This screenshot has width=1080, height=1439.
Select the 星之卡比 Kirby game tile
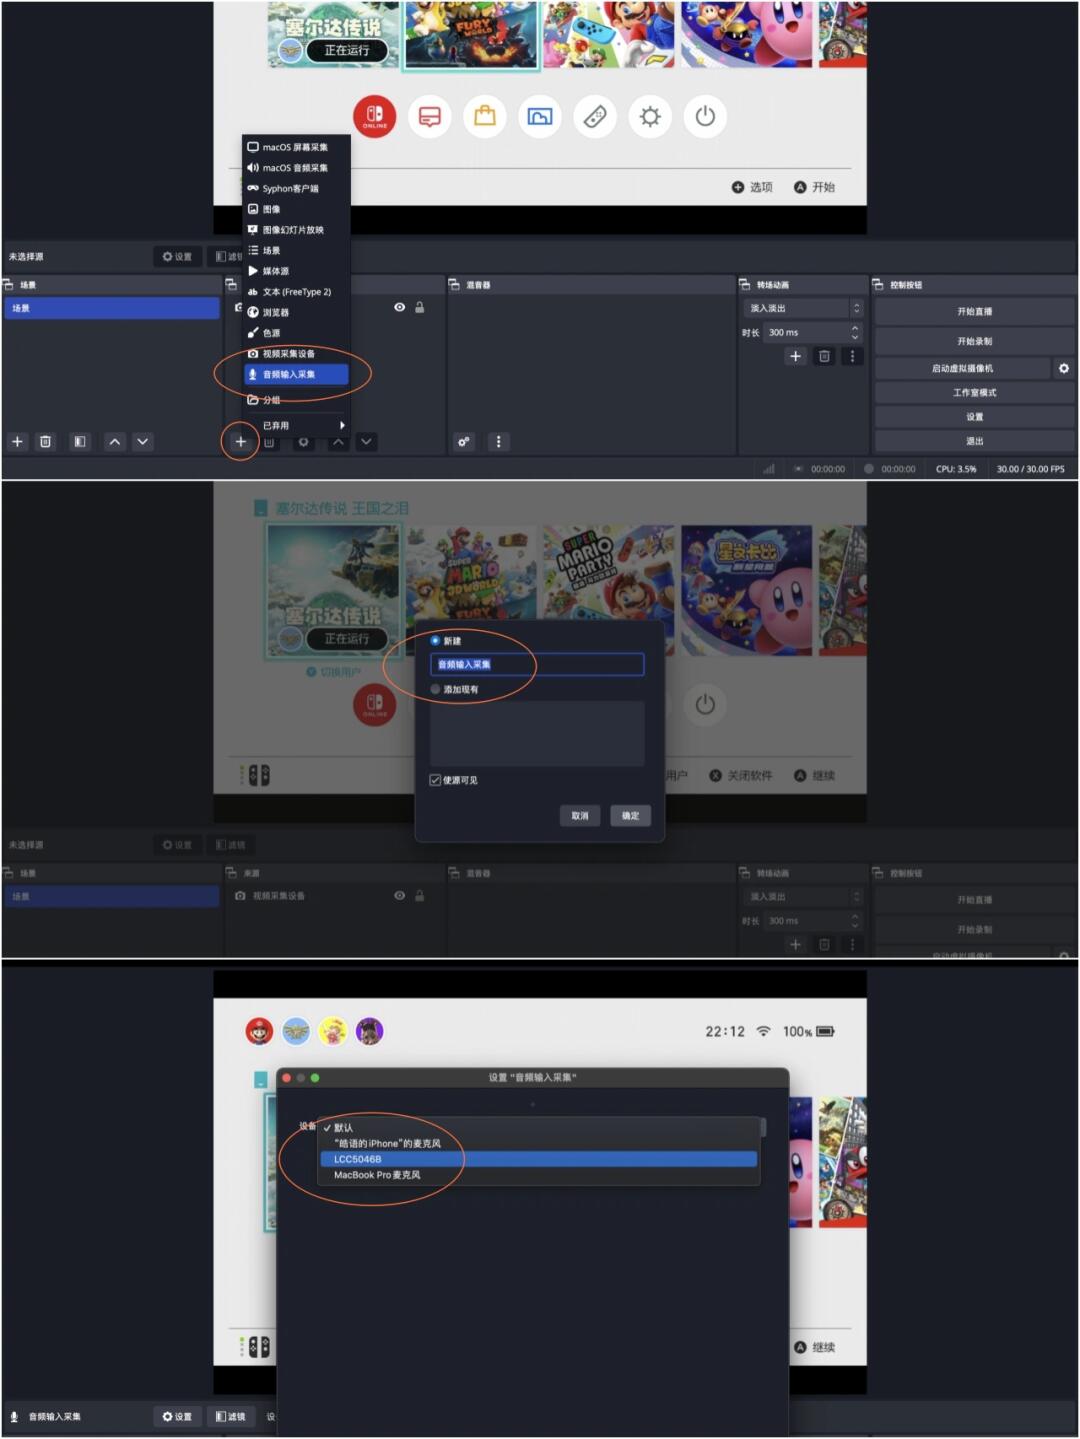747,590
